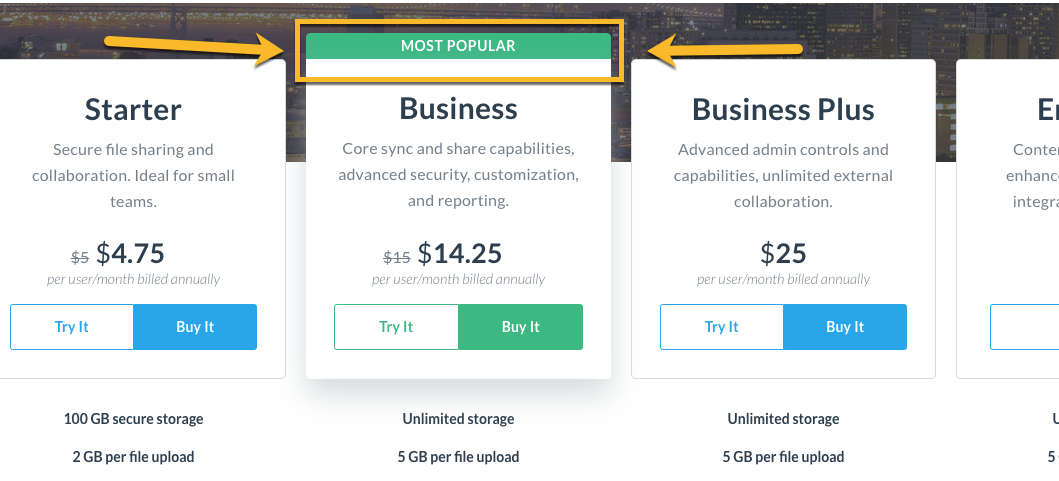Viewport: 1059px width, 481px height.
Task: Select the Business plan heading
Action: point(458,109)
